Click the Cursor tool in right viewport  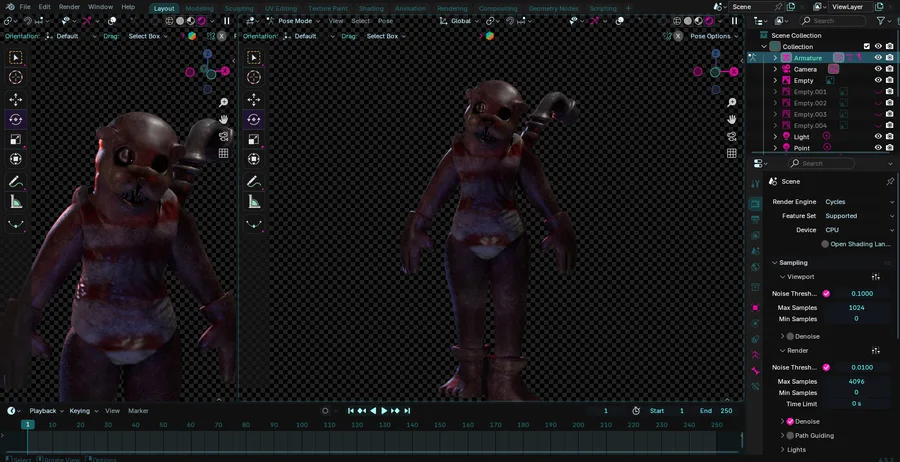pyautogui.click(x=253, y=77)
